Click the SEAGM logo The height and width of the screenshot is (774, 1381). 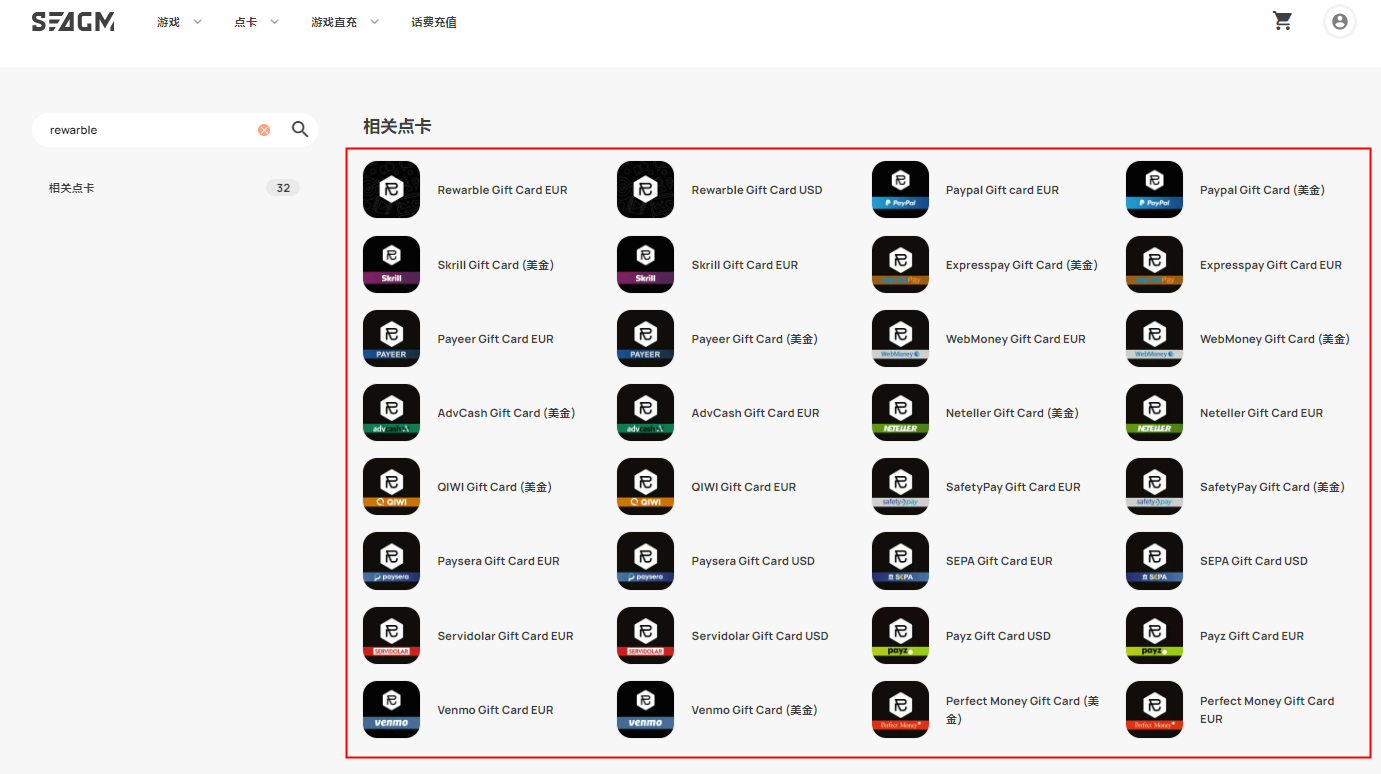73,22
